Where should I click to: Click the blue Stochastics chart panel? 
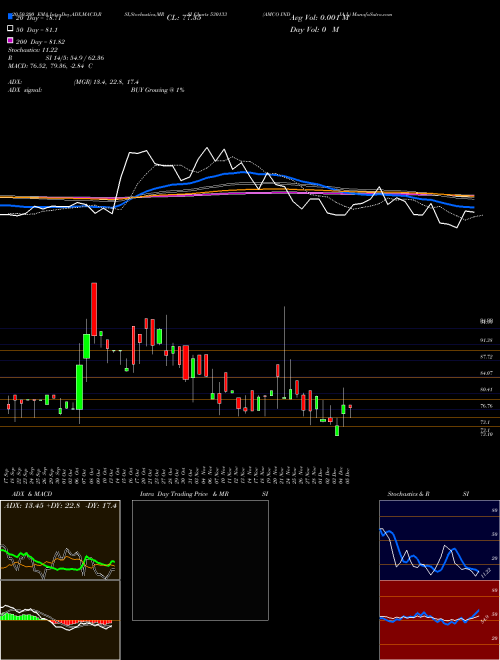[x=439, y=540]
